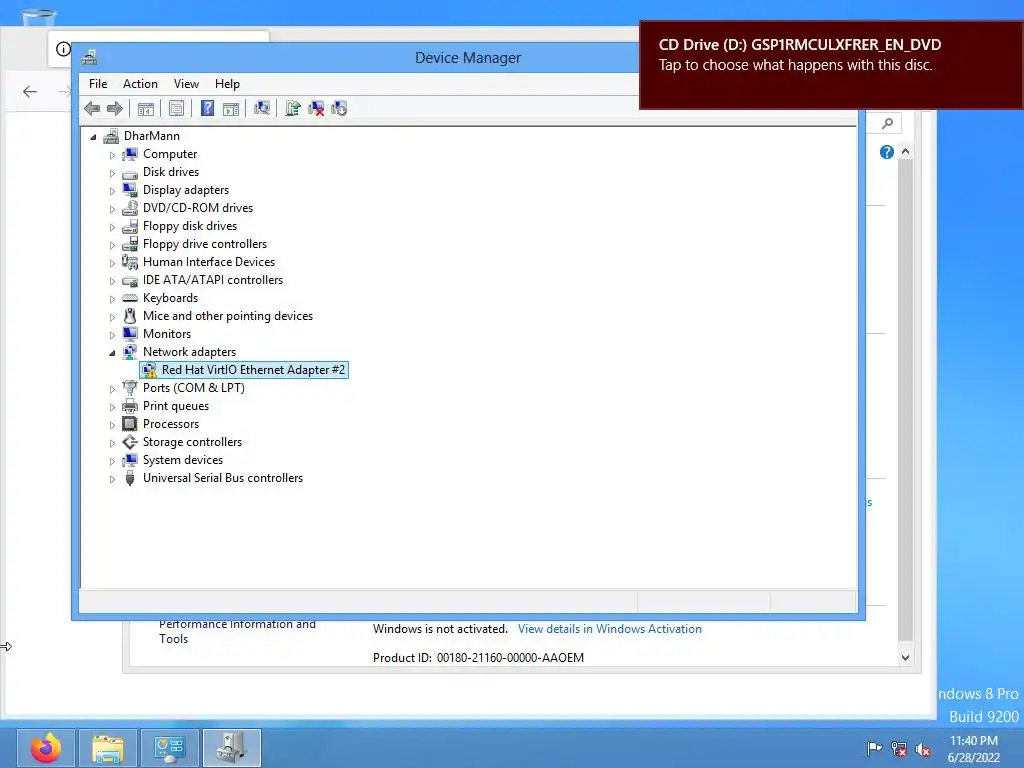This screenshot has width=1024, height=768.
Task: Expand the Monitors node
Action: 112,335
